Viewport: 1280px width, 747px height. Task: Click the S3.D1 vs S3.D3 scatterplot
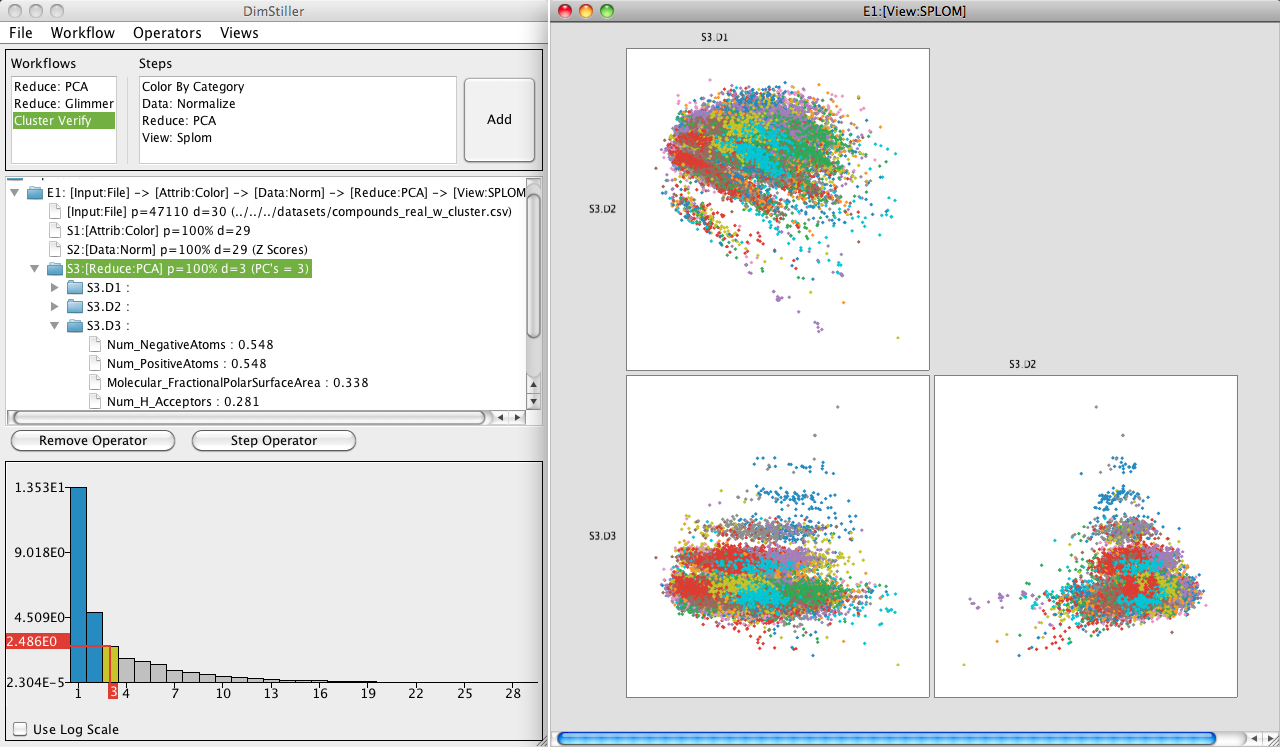pyautogui.click(x=778, y=536)
